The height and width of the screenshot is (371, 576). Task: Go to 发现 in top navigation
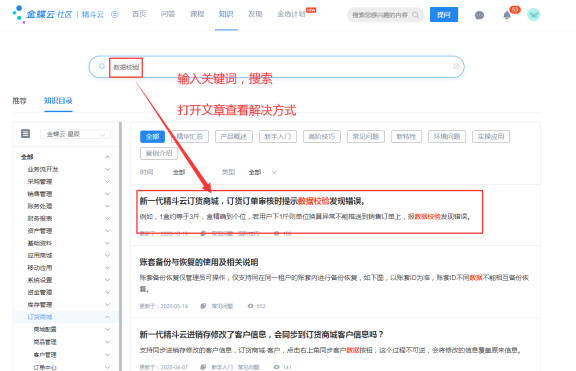point(255,14)
